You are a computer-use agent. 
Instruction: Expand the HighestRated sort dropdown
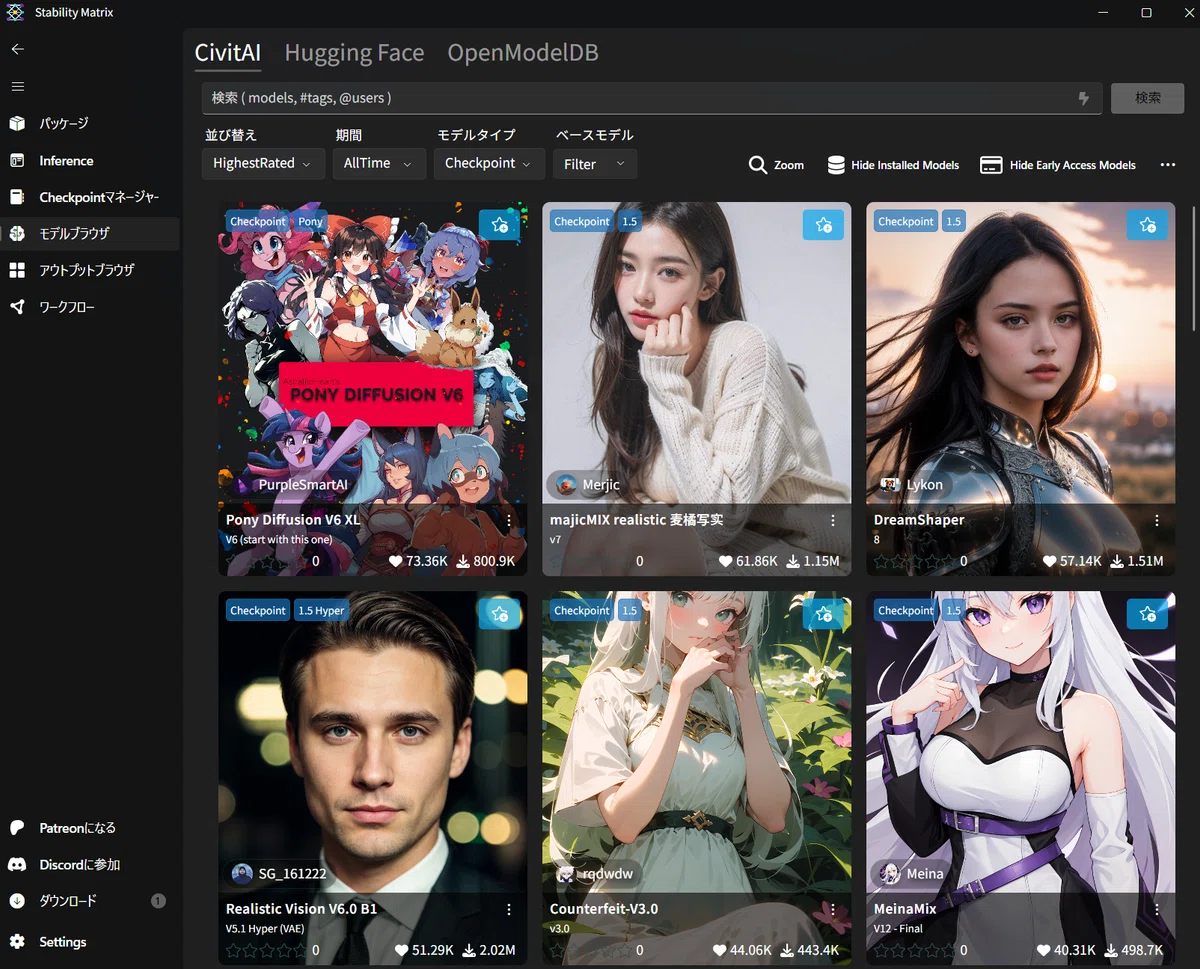(x=263, y=163)
